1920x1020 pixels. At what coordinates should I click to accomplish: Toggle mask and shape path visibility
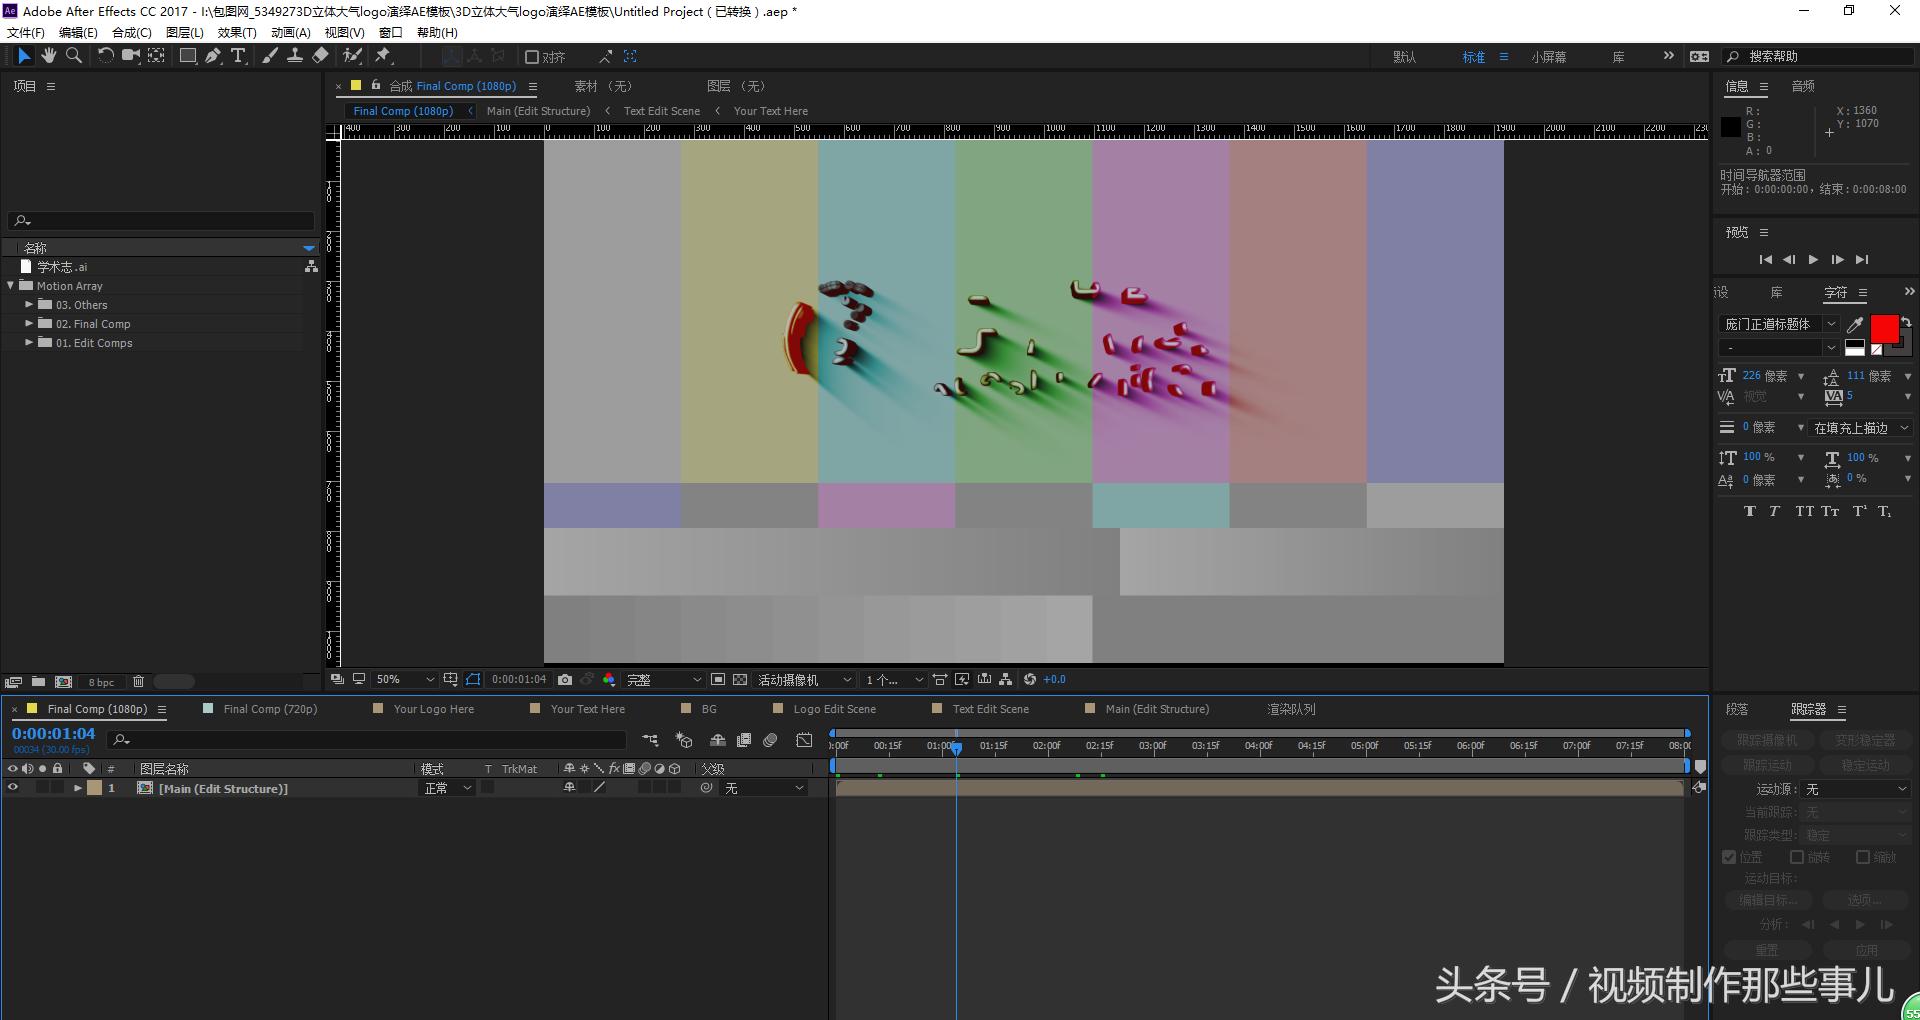[473, 680]
